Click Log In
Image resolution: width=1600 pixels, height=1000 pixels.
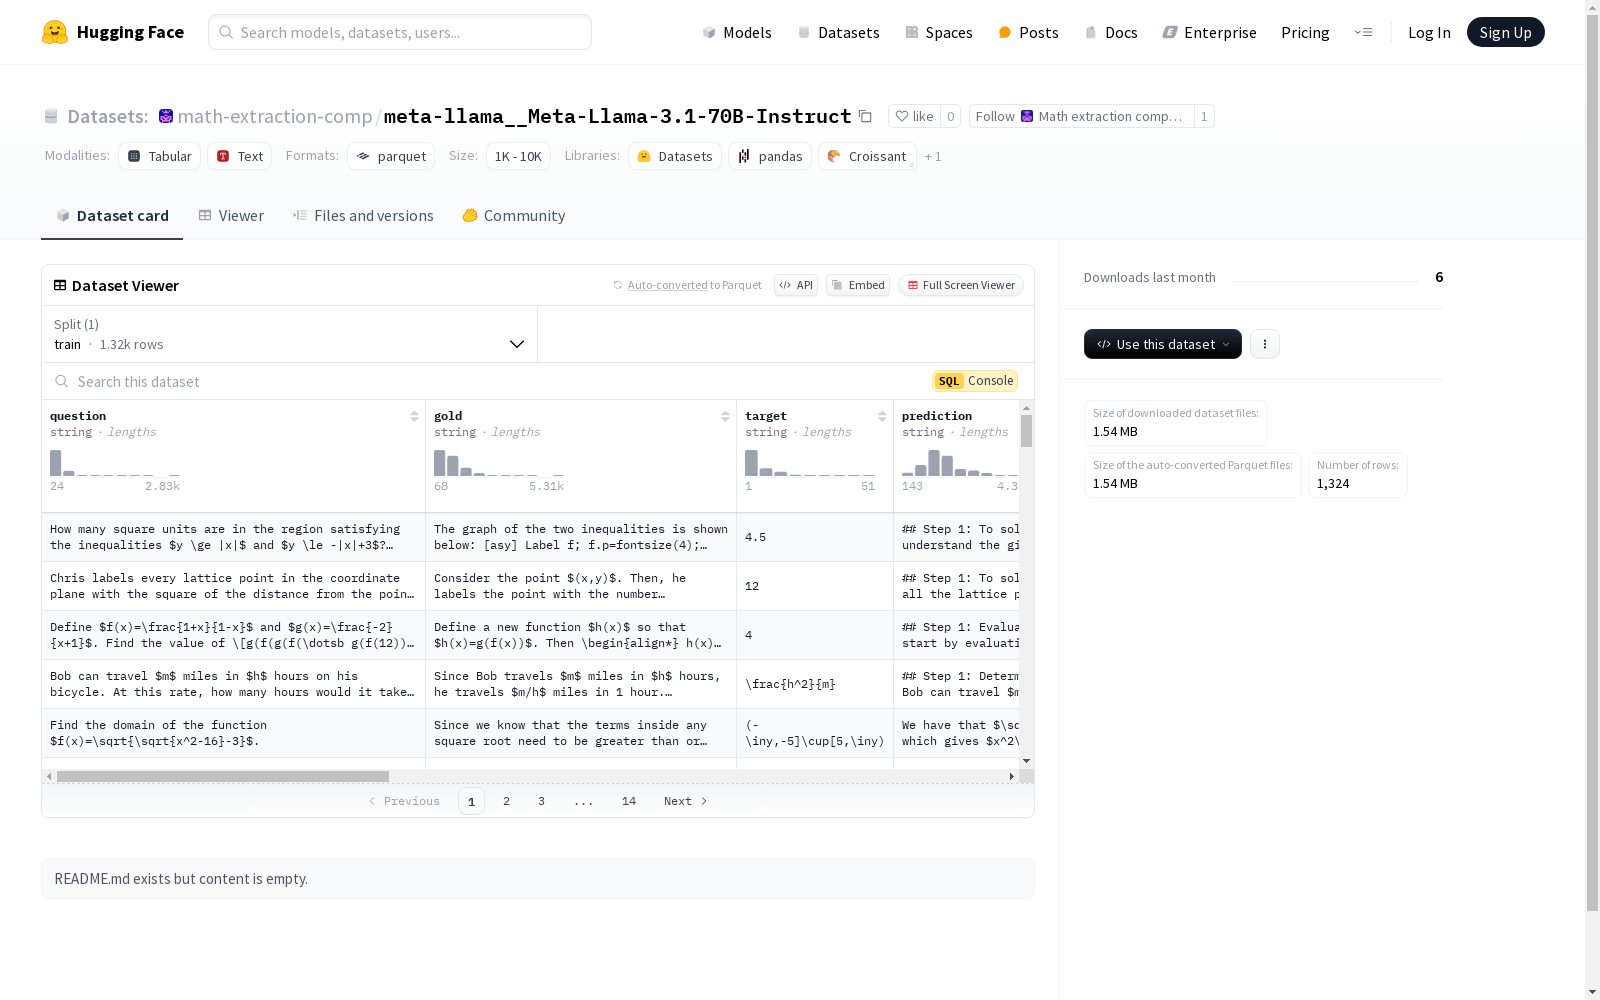click(x=1429, y=32)
